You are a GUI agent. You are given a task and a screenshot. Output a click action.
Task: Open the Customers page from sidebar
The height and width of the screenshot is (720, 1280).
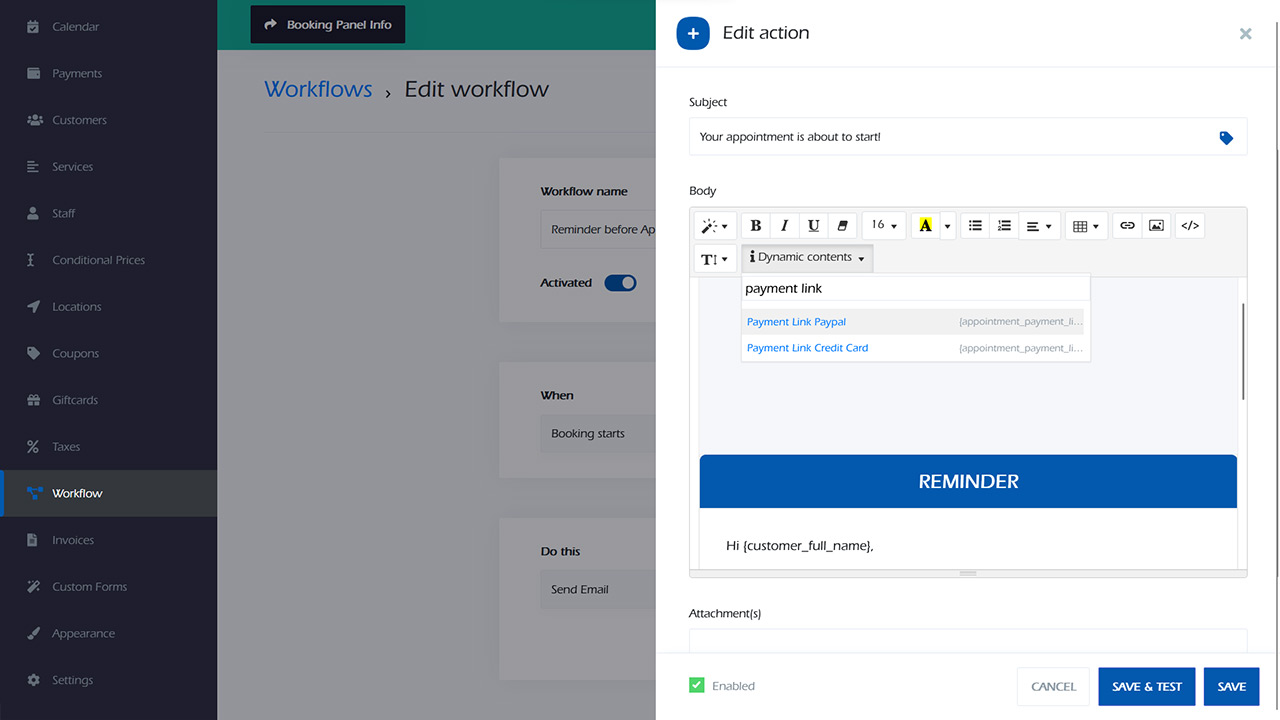tap(108, 120)
